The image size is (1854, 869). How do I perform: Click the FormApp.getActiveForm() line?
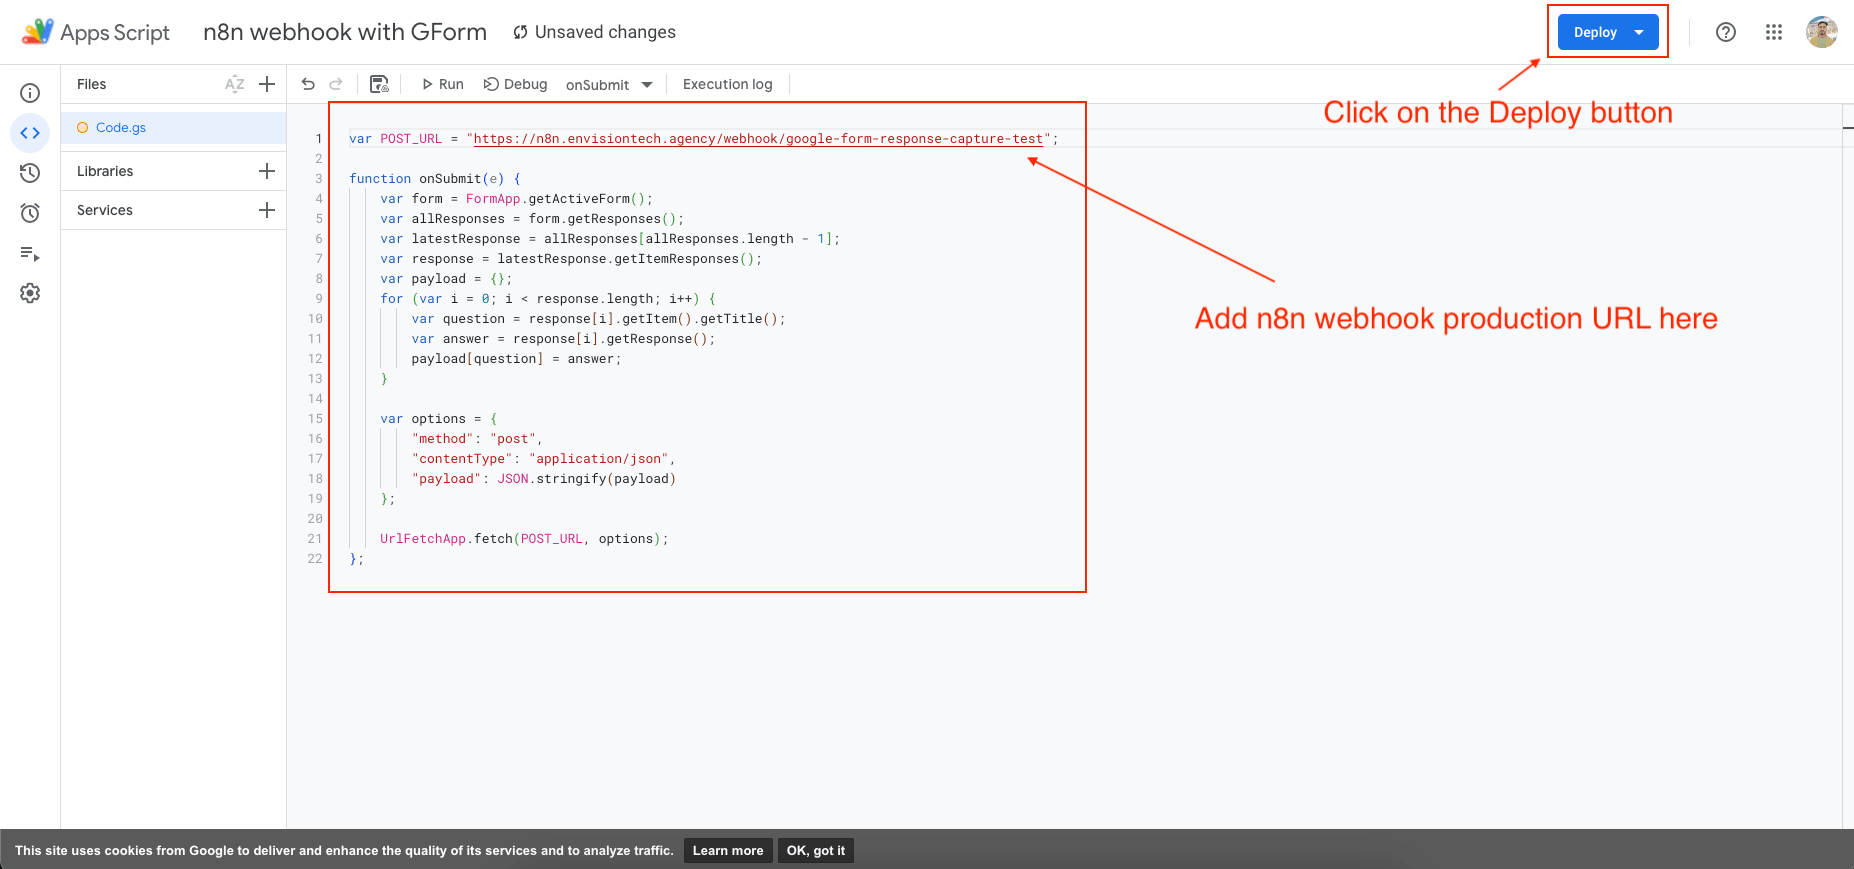click(x=516, y=199)
